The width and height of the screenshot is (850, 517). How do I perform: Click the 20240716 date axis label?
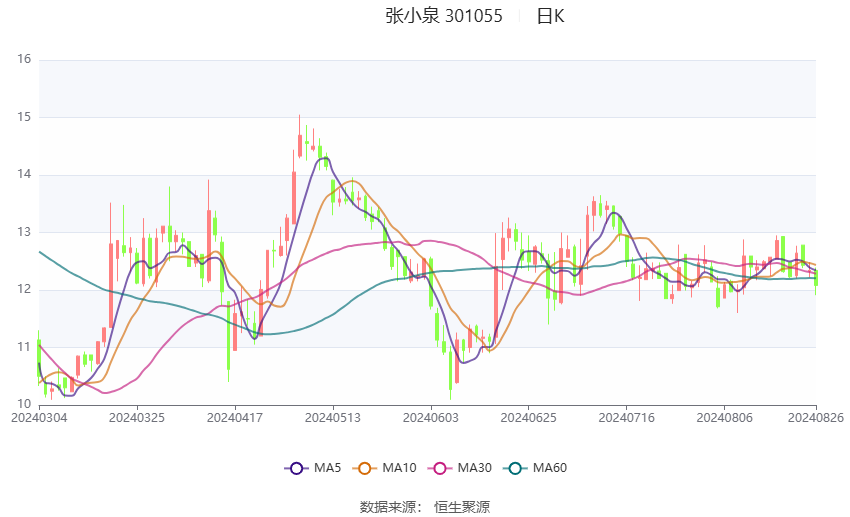pos(627,418)
